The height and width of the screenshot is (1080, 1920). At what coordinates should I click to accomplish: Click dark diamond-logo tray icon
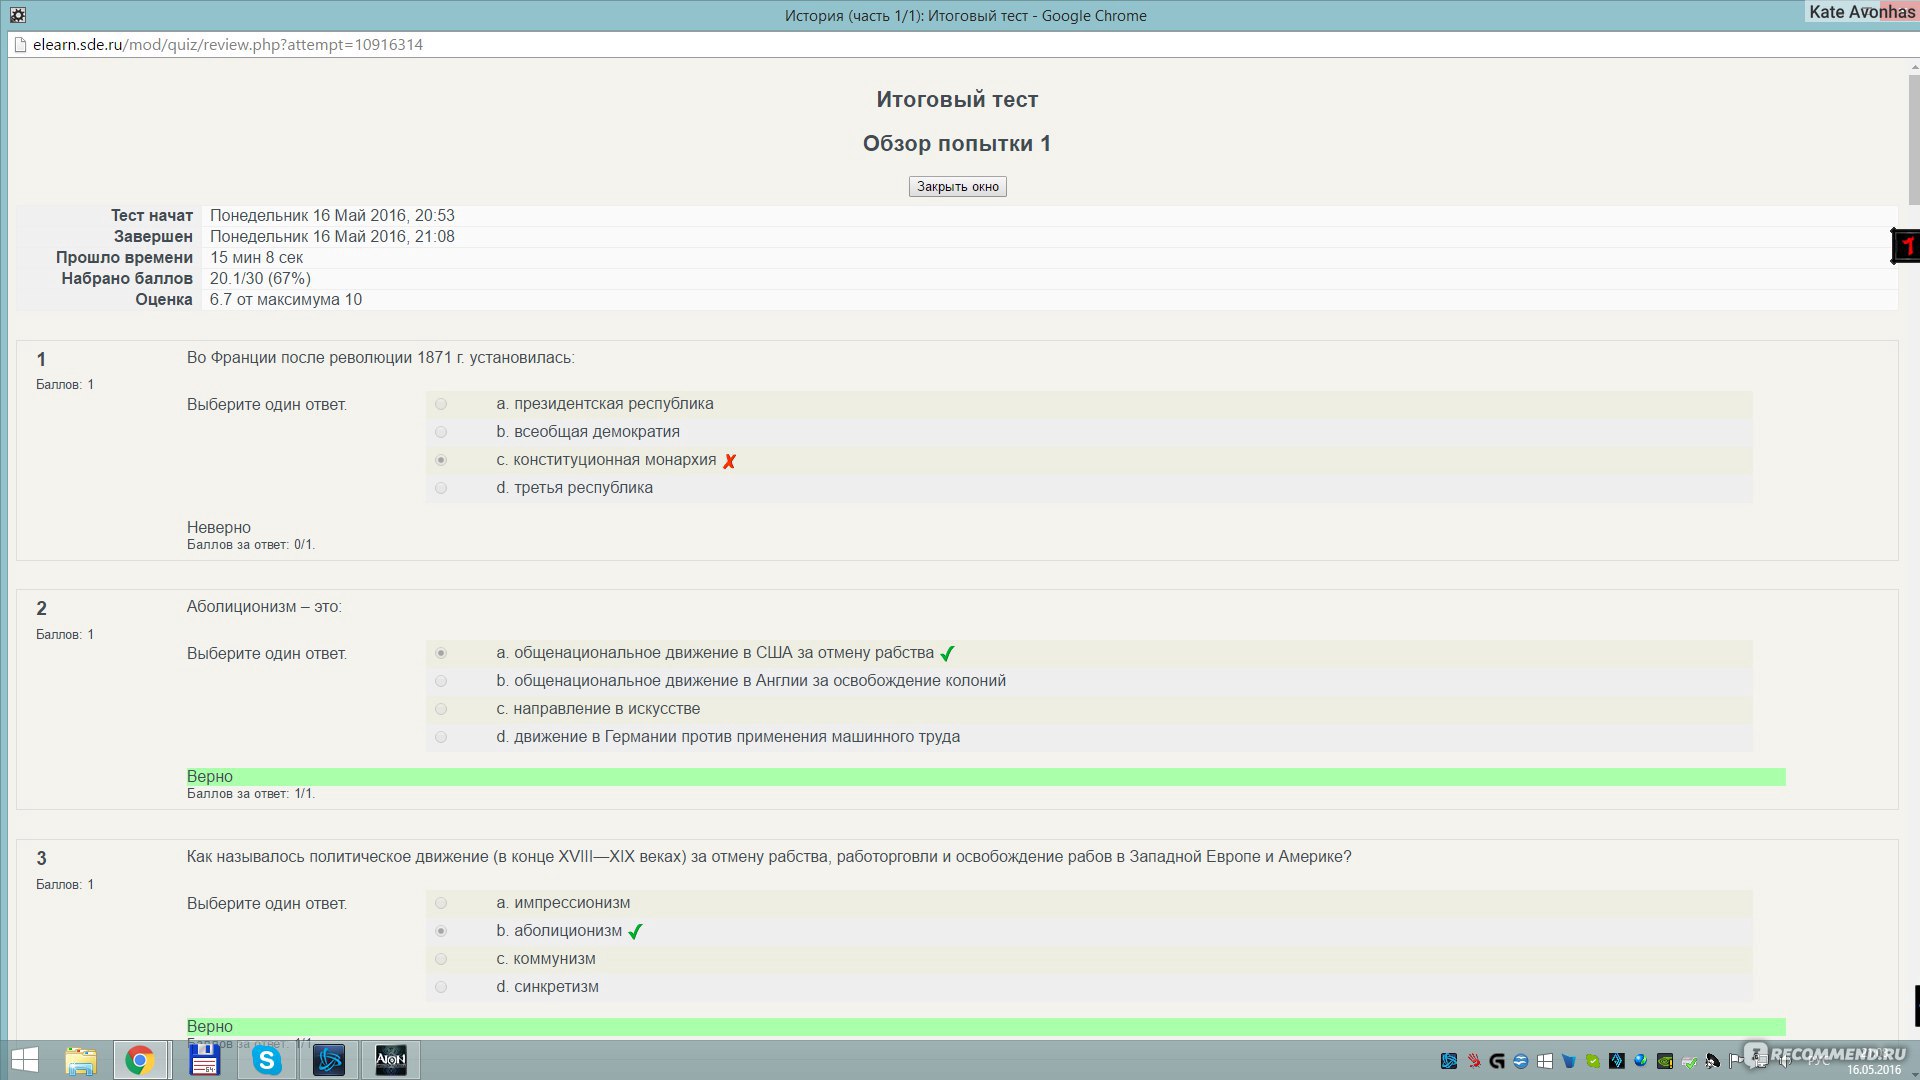(x=1617, y=1061)
